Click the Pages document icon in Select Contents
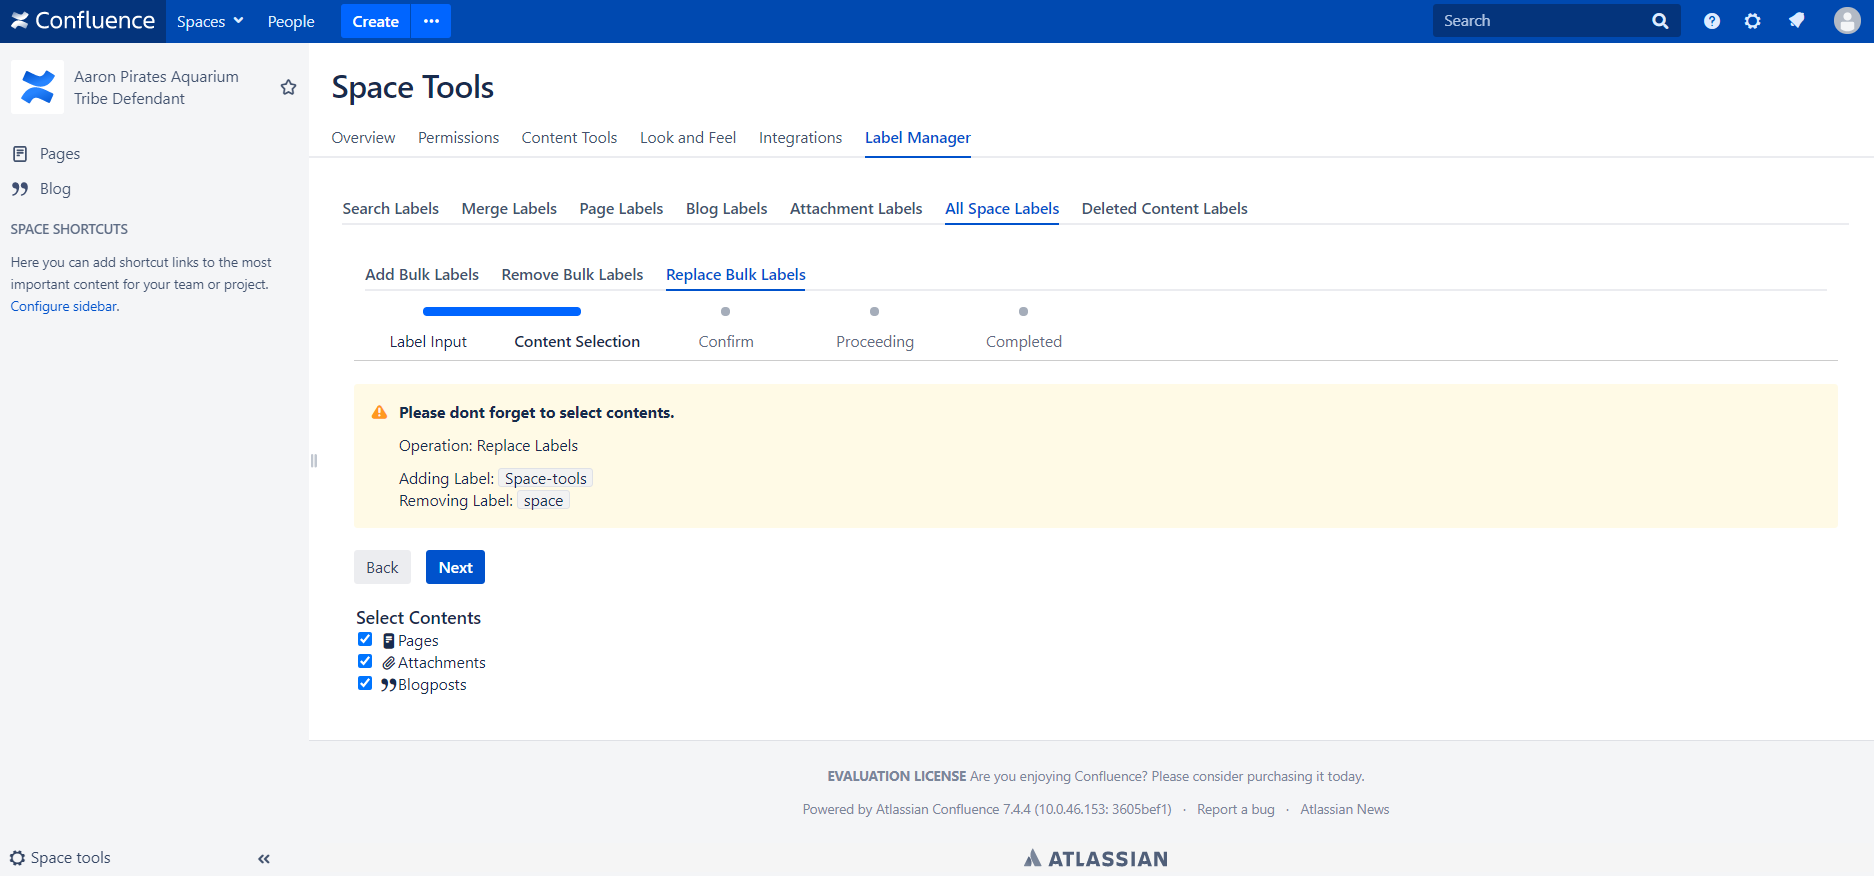This screenshot has height=876, width=1874. 389,641
